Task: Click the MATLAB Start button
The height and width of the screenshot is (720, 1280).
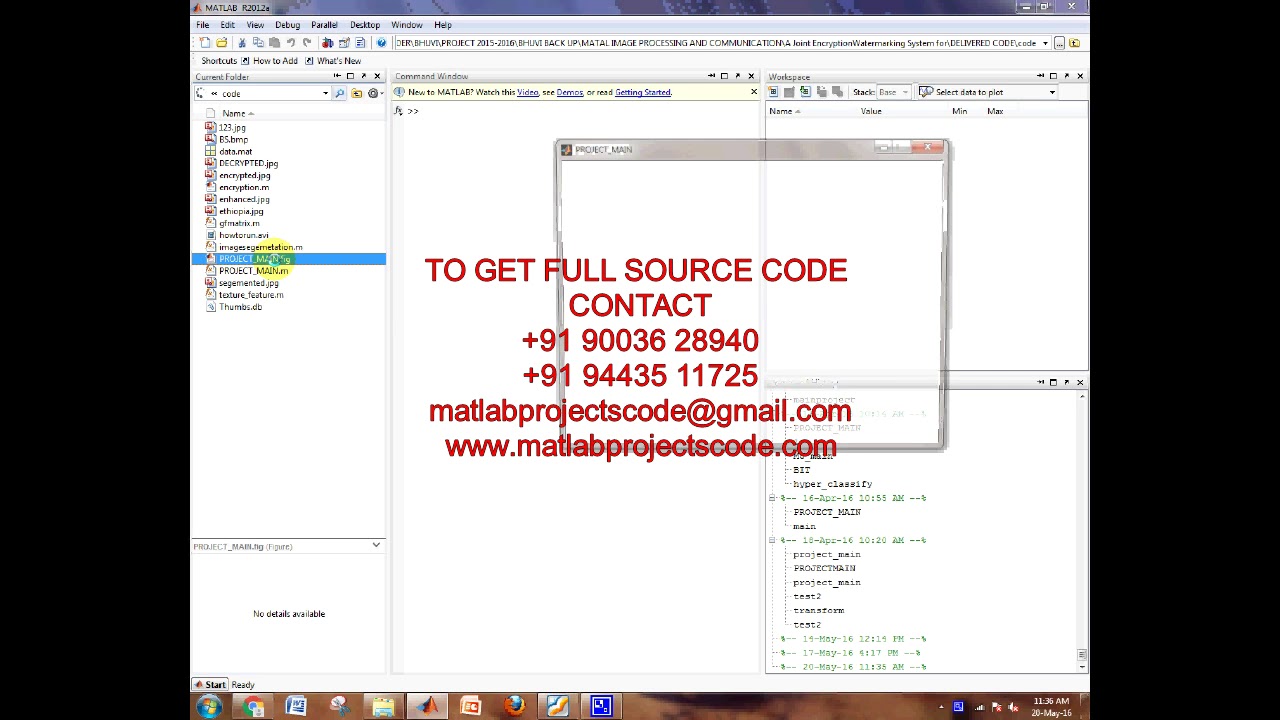Action: [x=211, y=685]
